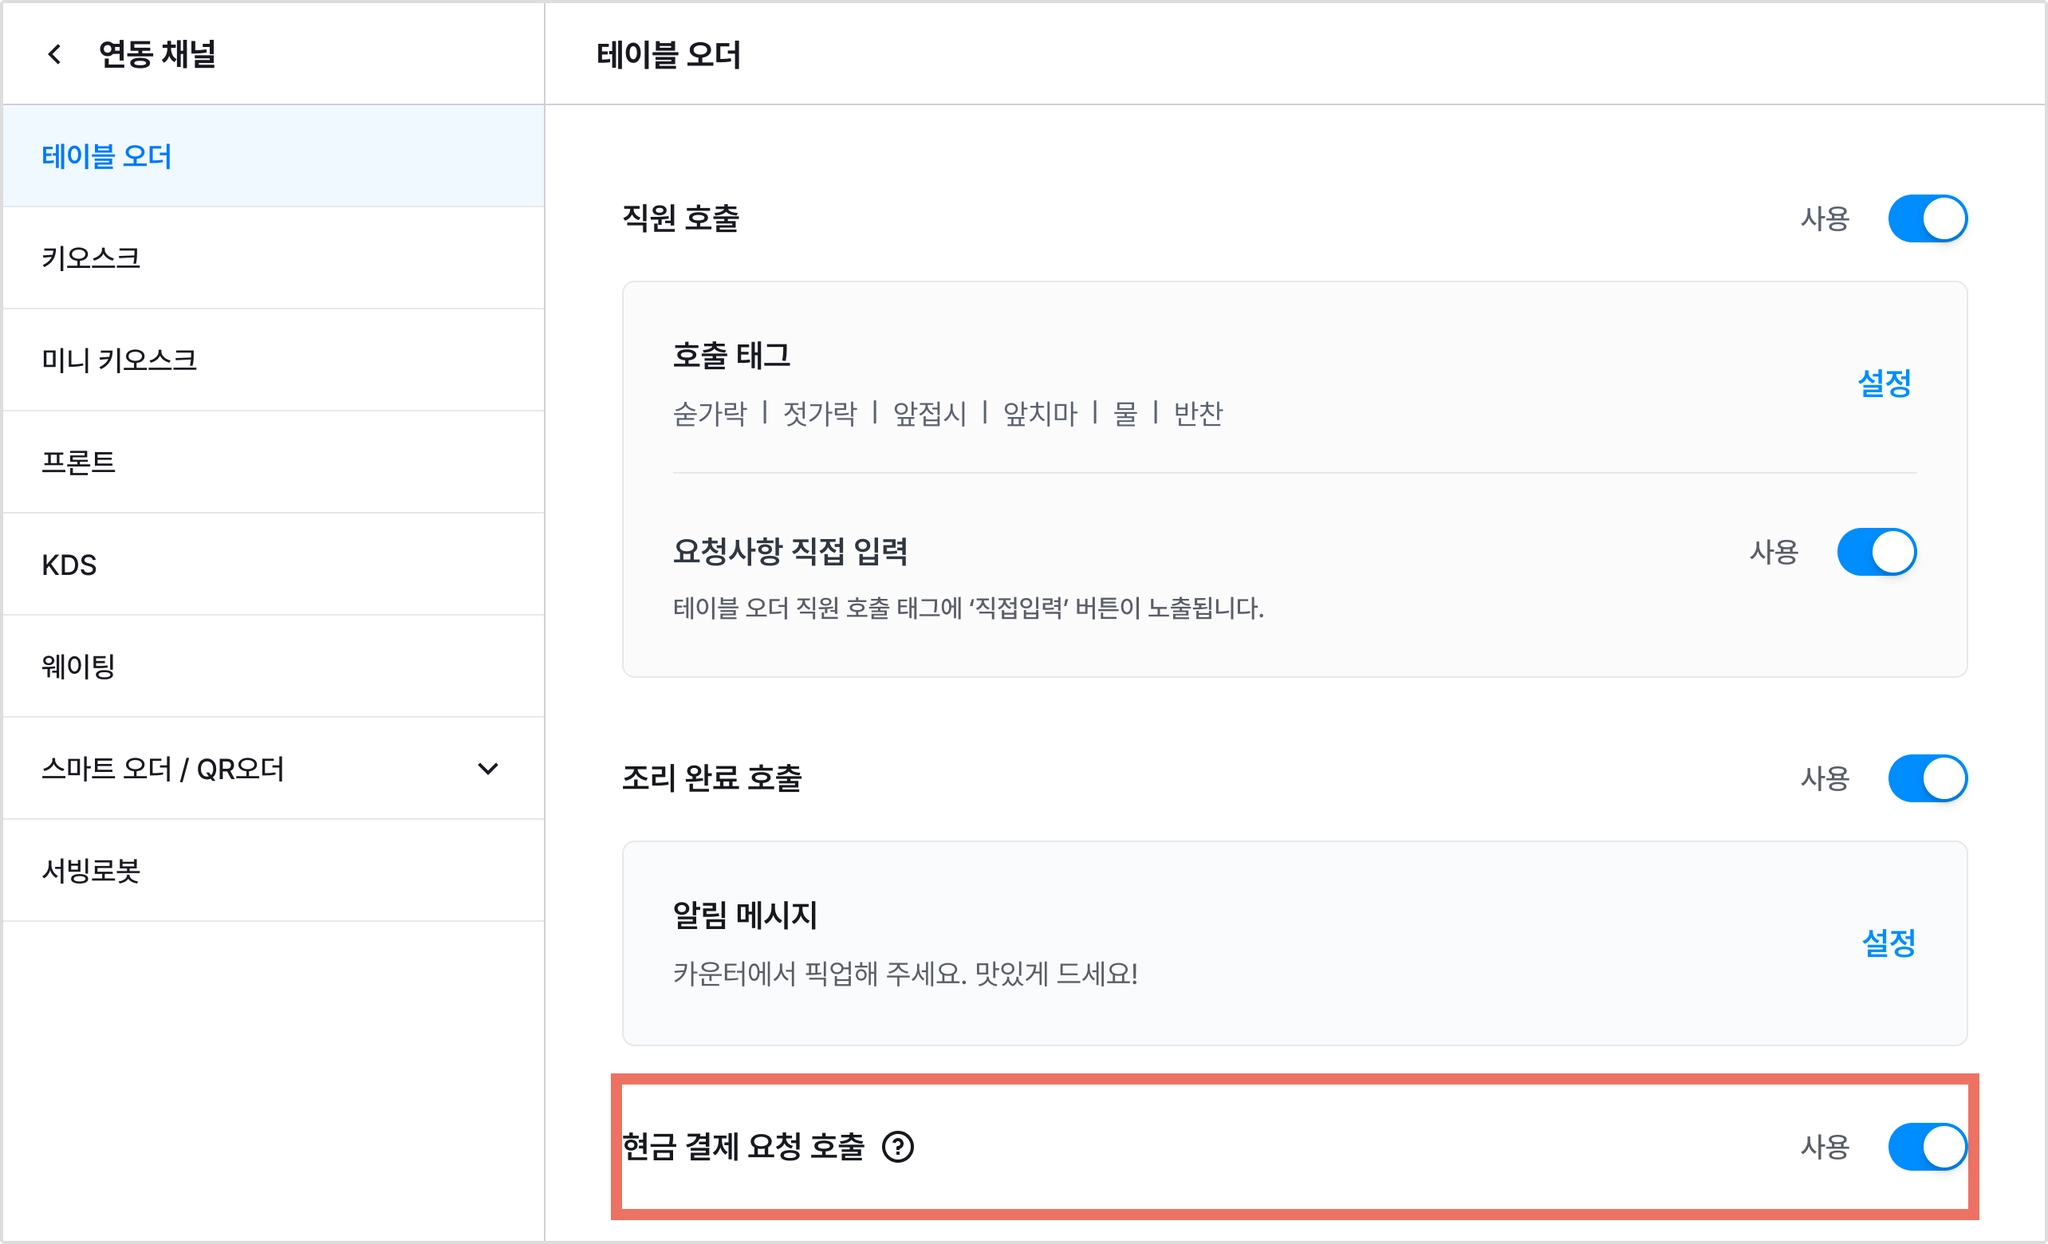Open KDS channel settings
Screen dimensions: 2048x1244
(273, 564)
